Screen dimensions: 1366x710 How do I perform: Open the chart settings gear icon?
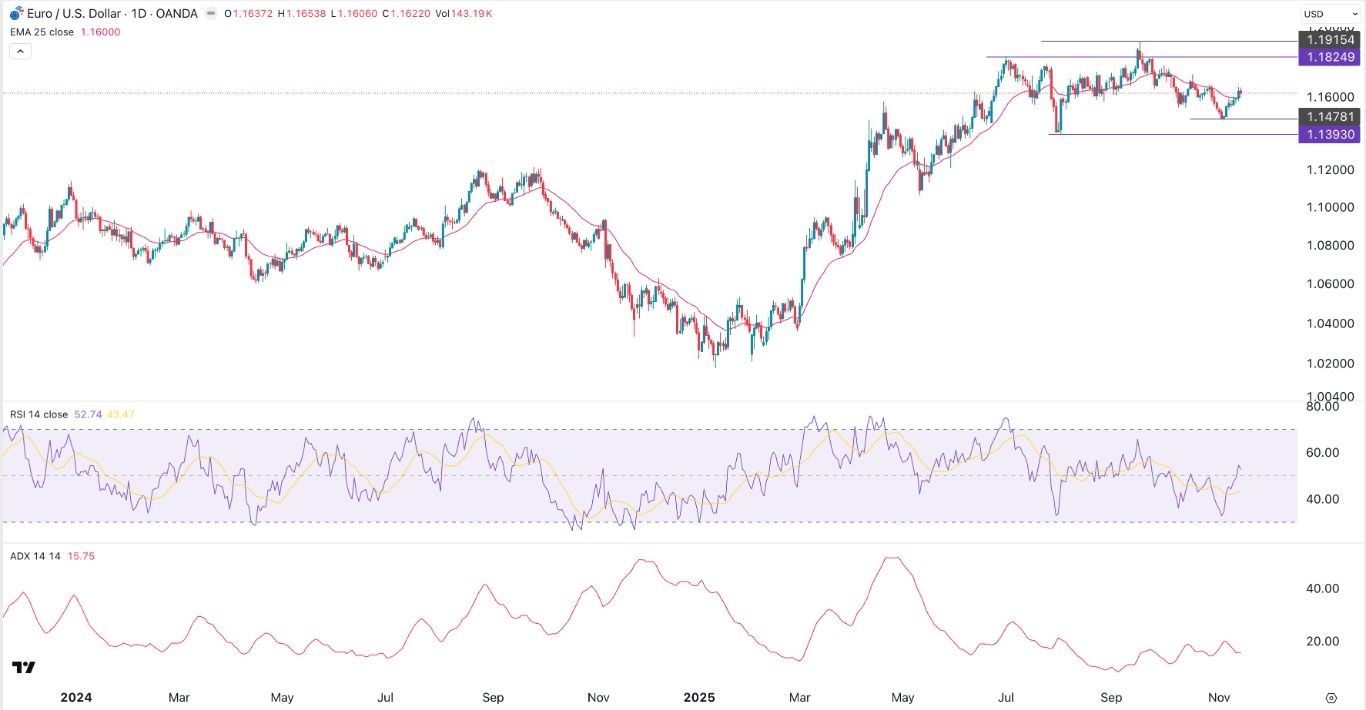(x=1331, y=698)
